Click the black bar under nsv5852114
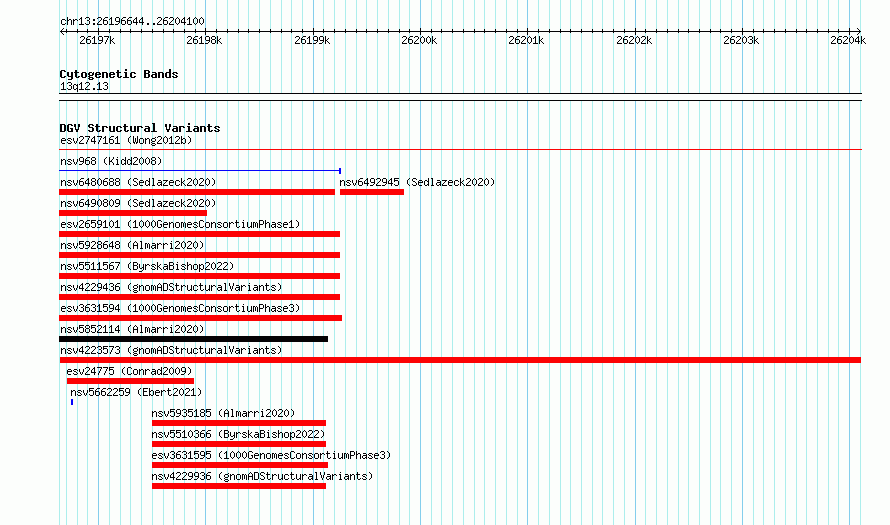Screen dimensions: 890x525 [194, 339]
